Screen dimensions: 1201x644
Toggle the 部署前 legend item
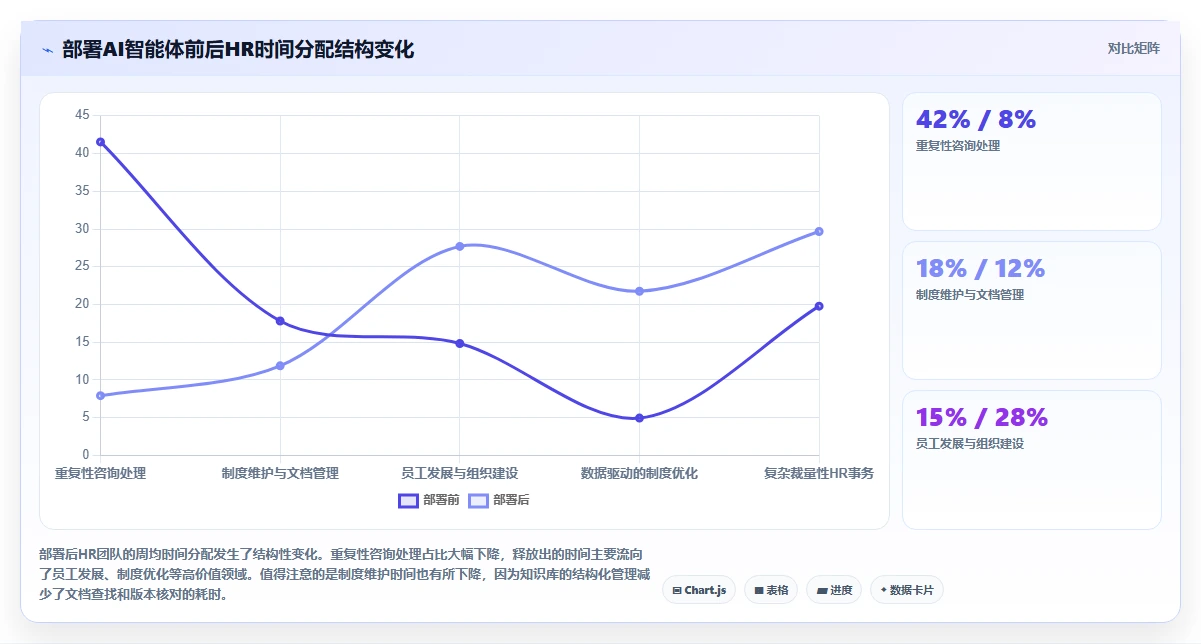click(429, 500)
